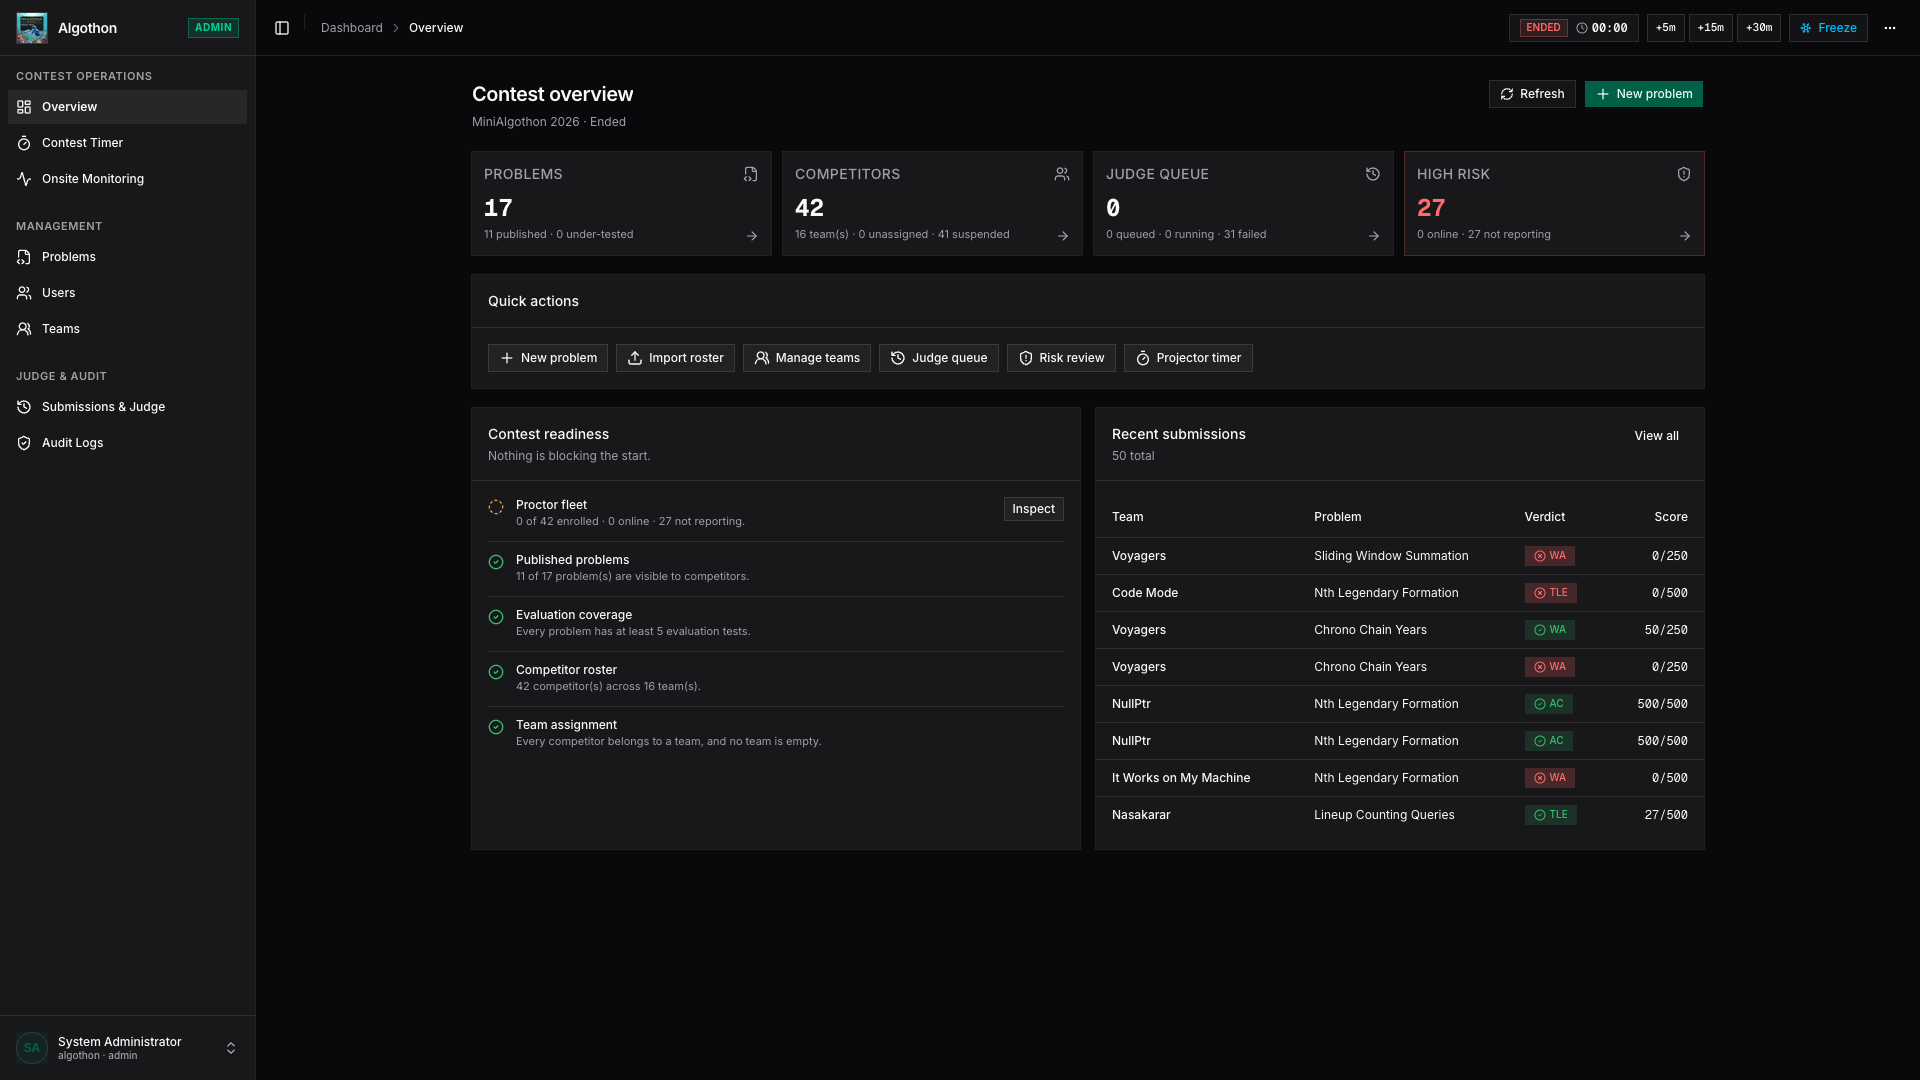The image size is (1920, 1080).
Task: Open High Risk card arrow icon
Action: coord(1685,236)
